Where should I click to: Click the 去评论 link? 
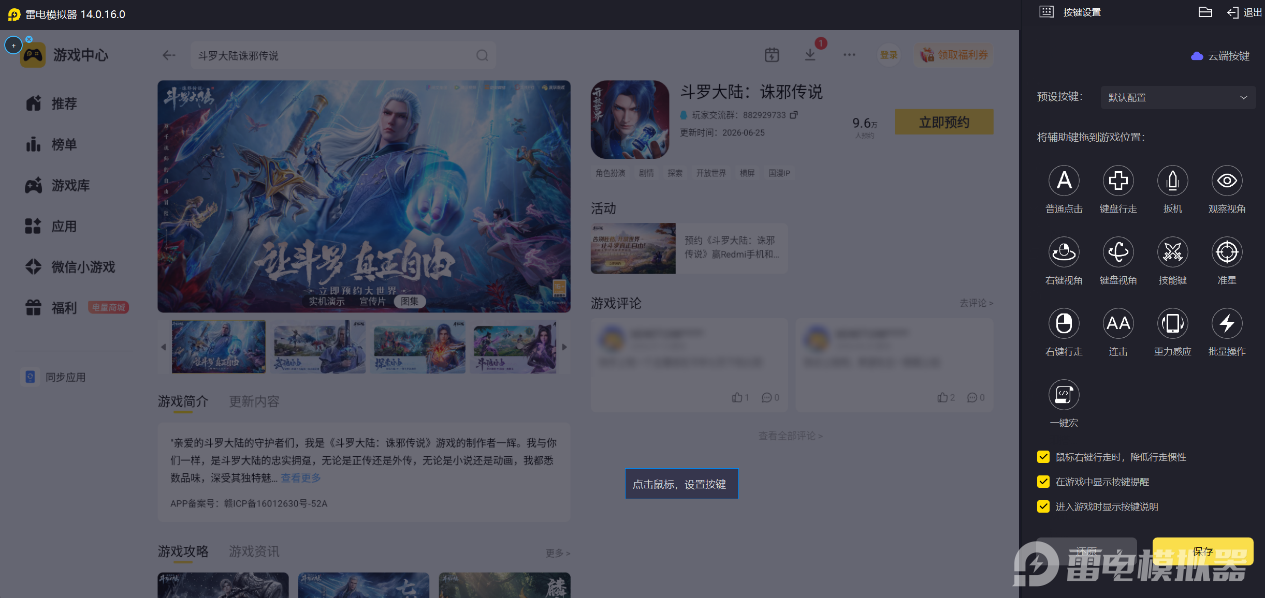977,303
